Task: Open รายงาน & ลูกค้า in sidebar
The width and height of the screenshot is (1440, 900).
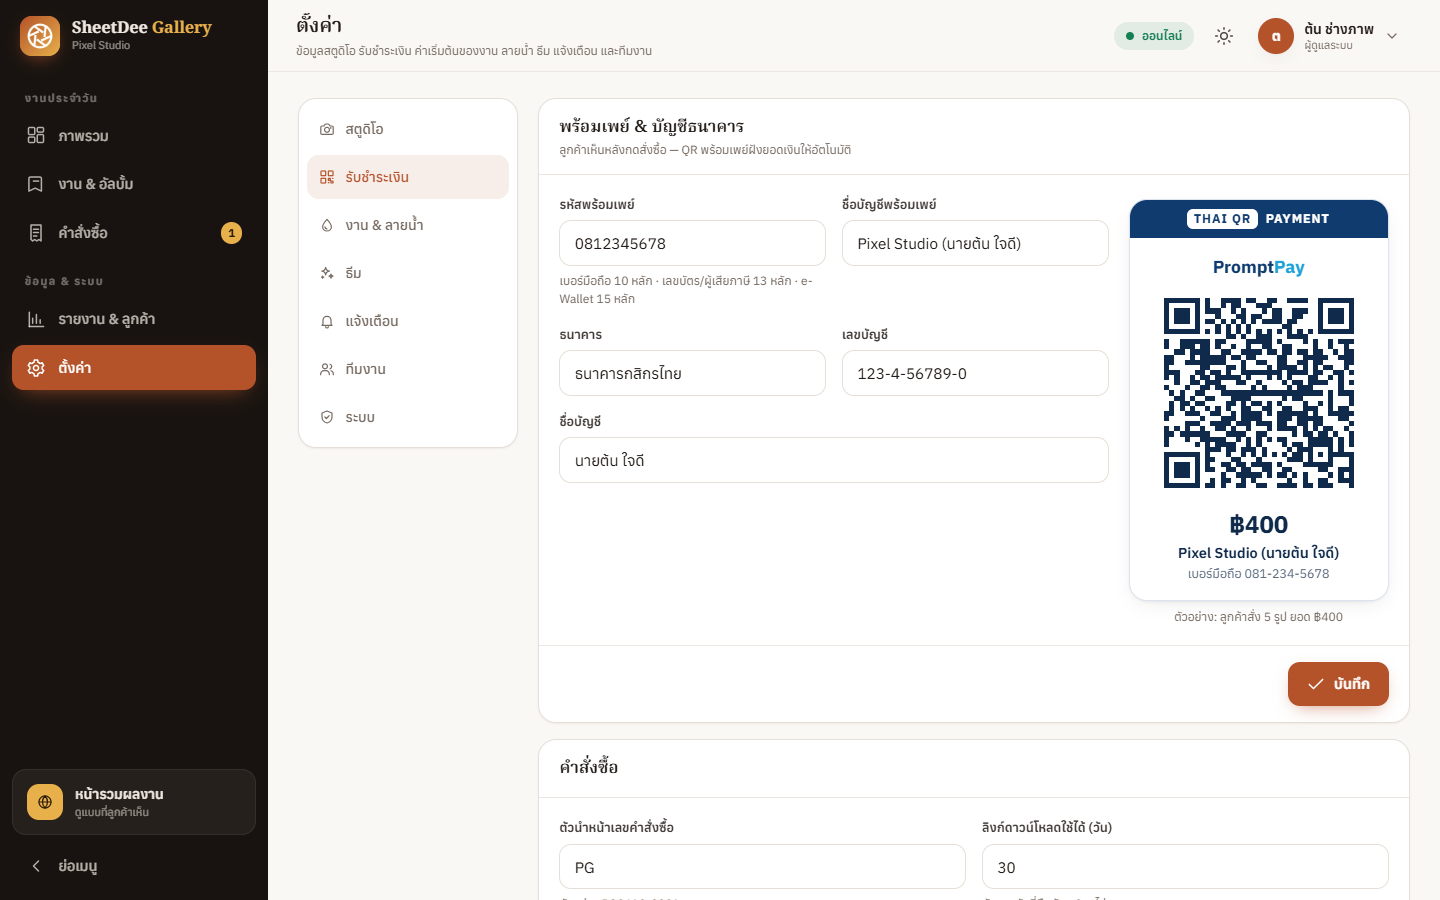Action: (134, 319)
